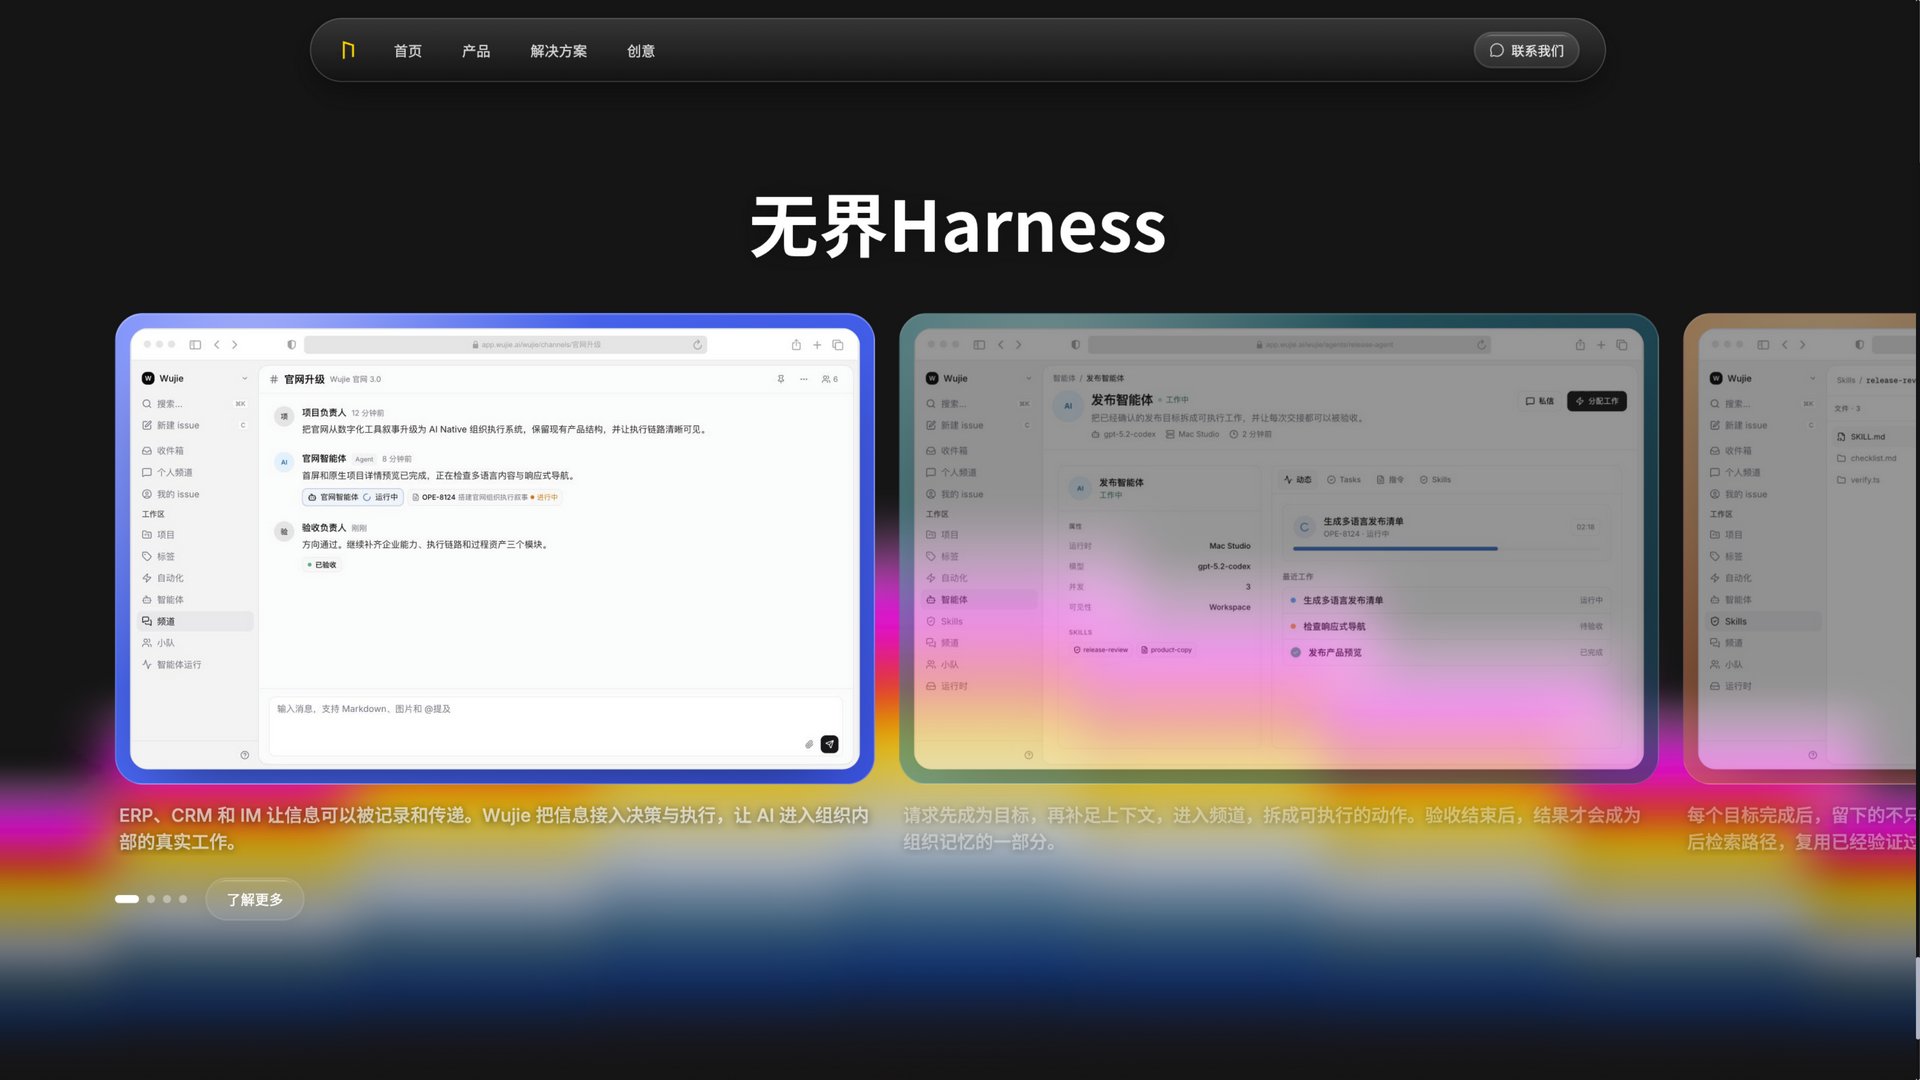Go back in 官网升级 mockup browser

click(216, 345)
